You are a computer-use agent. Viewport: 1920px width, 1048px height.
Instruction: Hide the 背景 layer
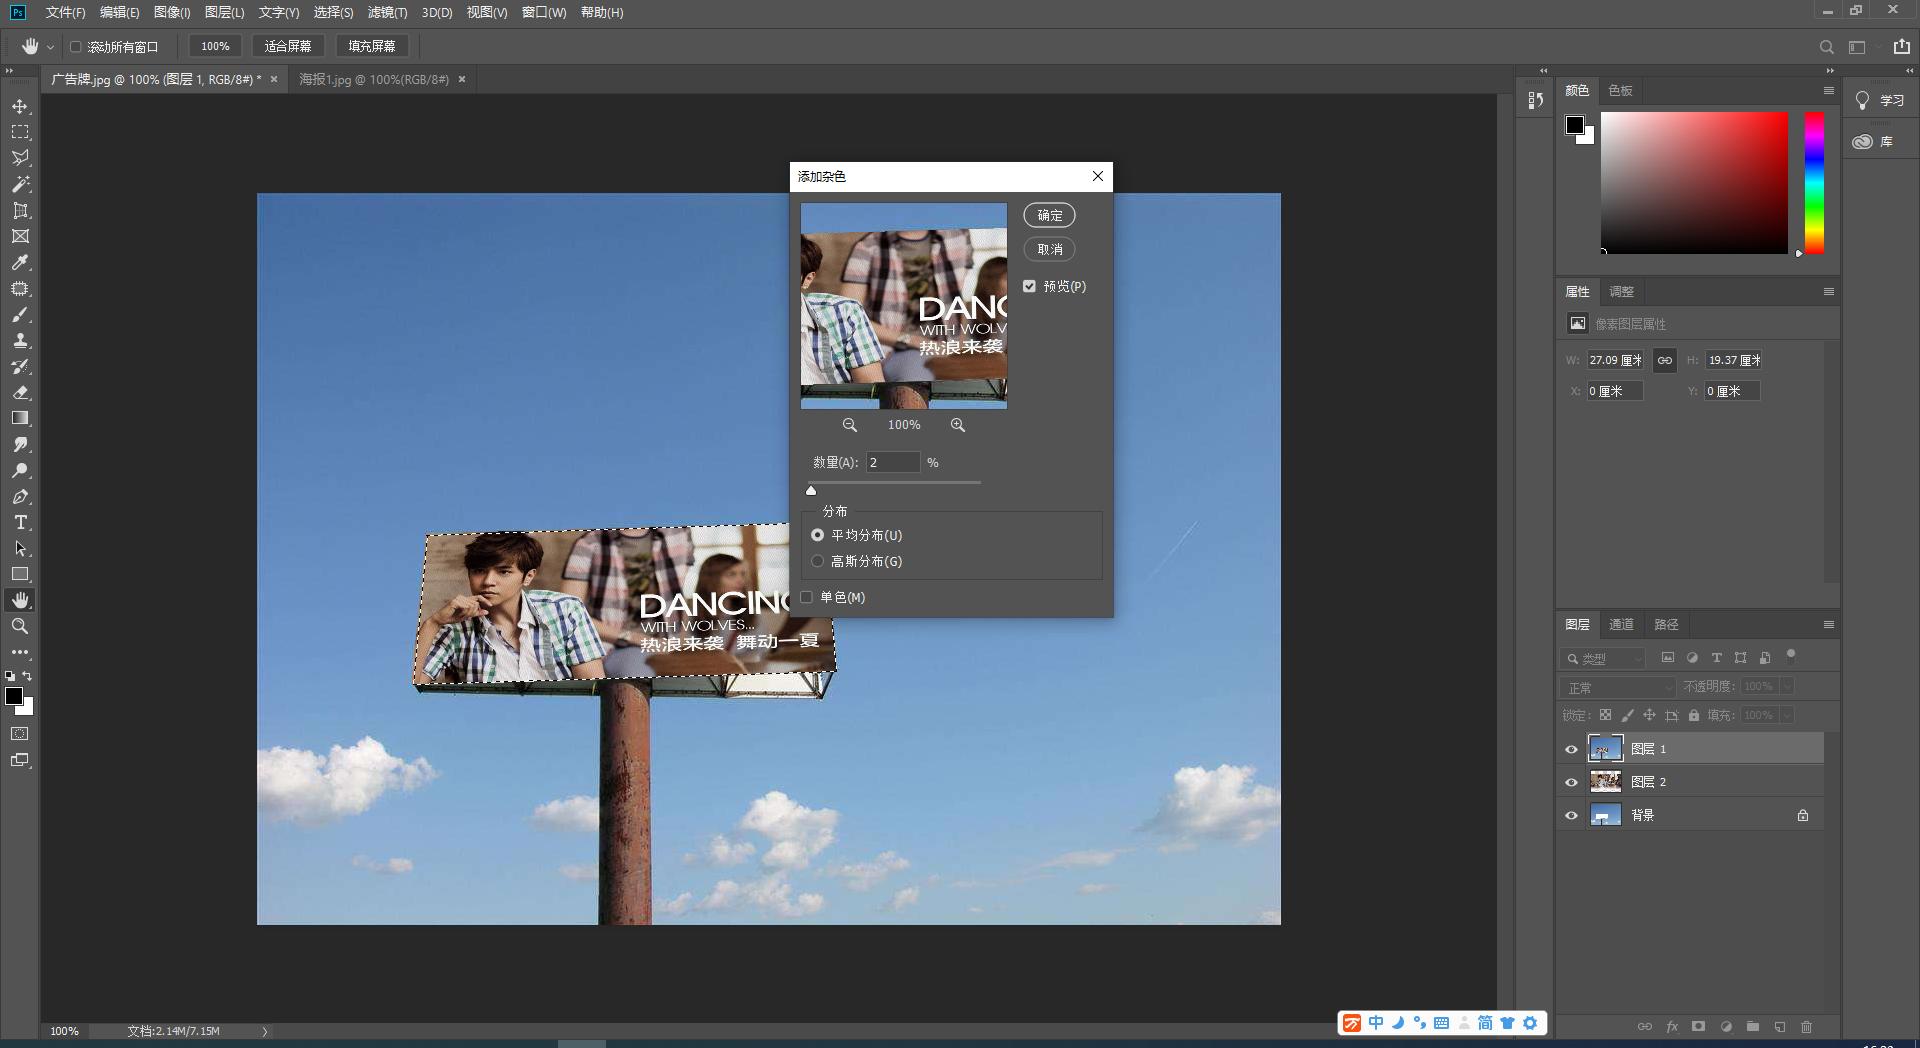(x=1572, y=814)
